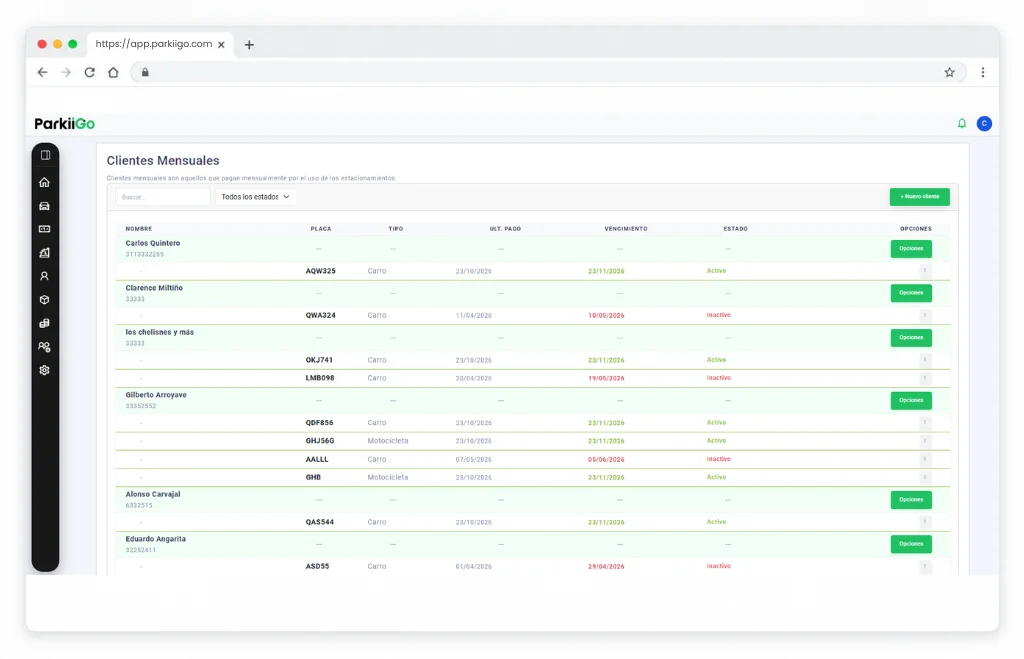Open the browser three-dot menu
This screenshot has width=1024, height=659.
983,72
